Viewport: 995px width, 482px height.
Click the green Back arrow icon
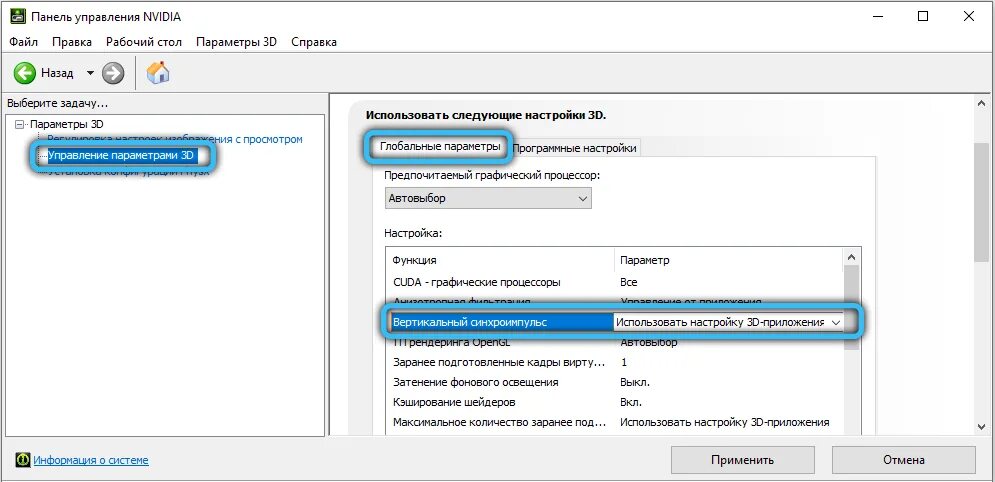25,73
